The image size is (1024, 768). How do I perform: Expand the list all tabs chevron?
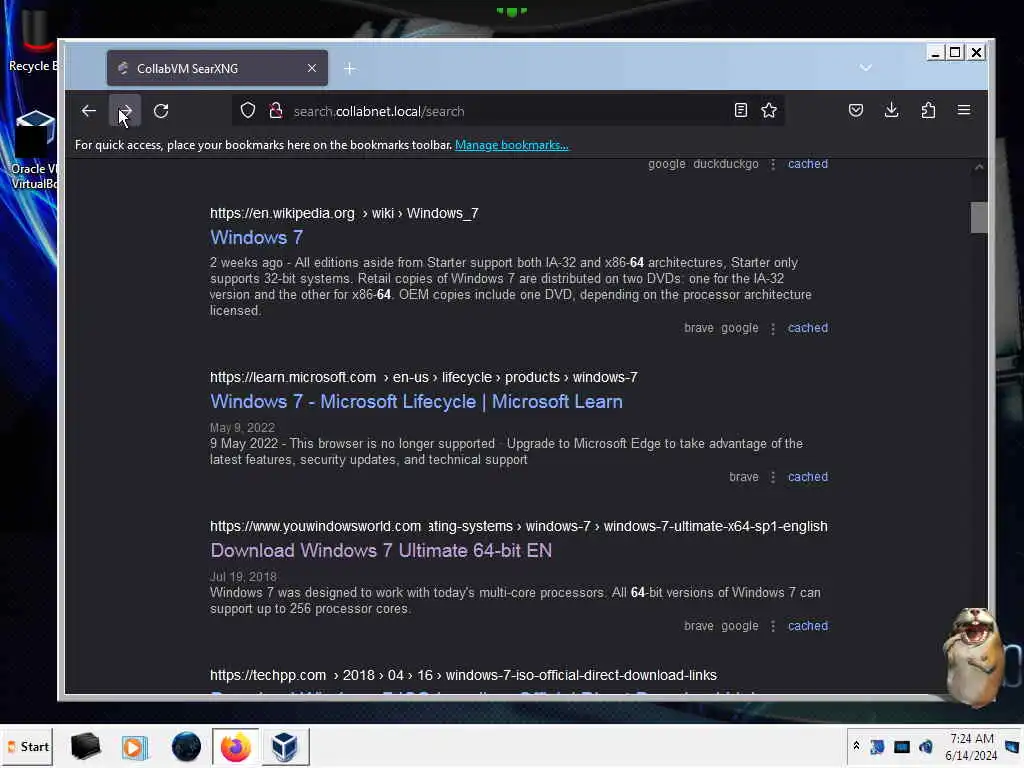(x=865, y=68)
